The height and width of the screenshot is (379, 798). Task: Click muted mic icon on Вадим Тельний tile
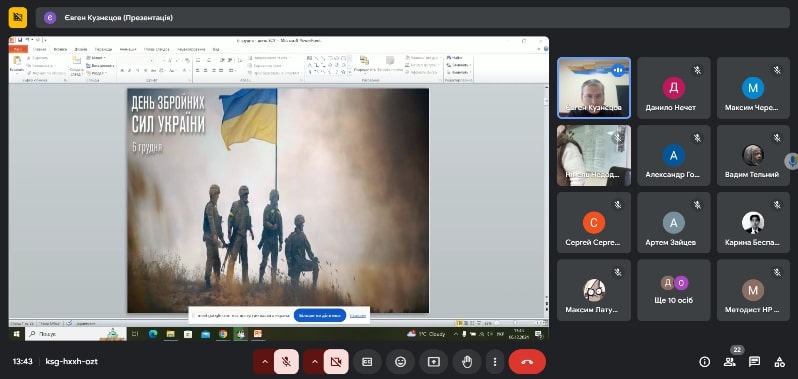tap(777, 138)
